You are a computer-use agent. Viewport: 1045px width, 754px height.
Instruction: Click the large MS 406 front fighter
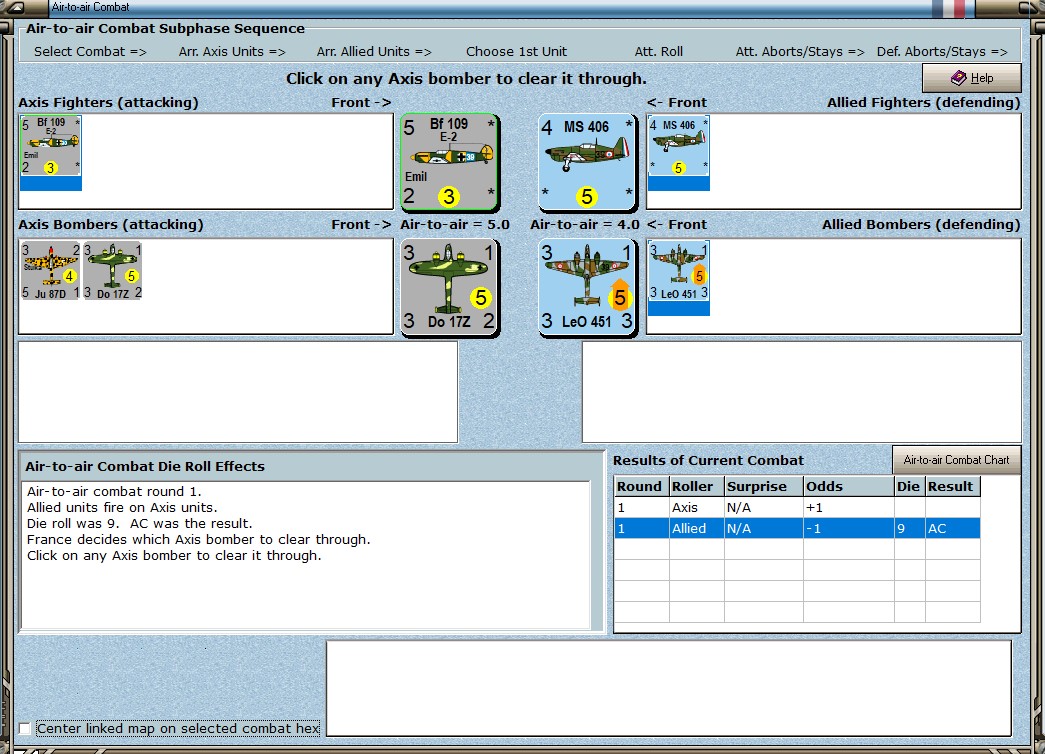(x=587, y=162)
